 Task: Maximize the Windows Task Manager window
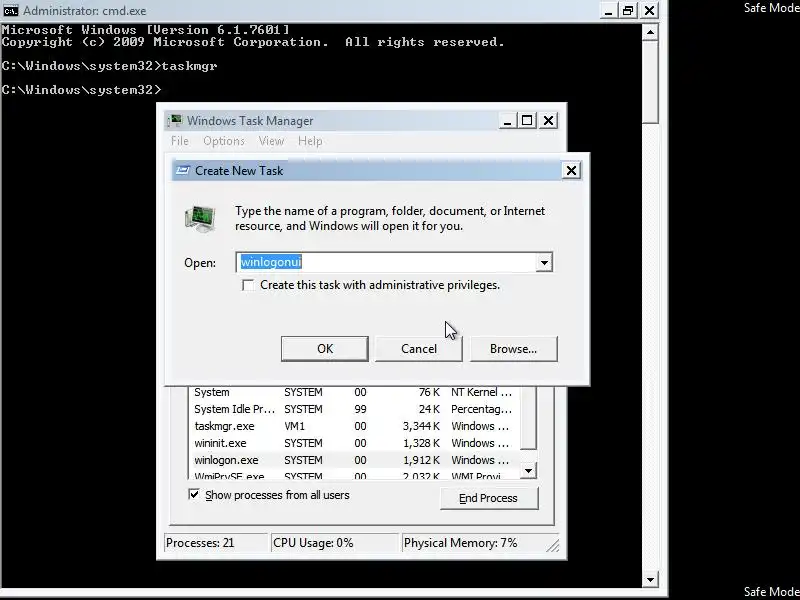[x=527, y=121]
